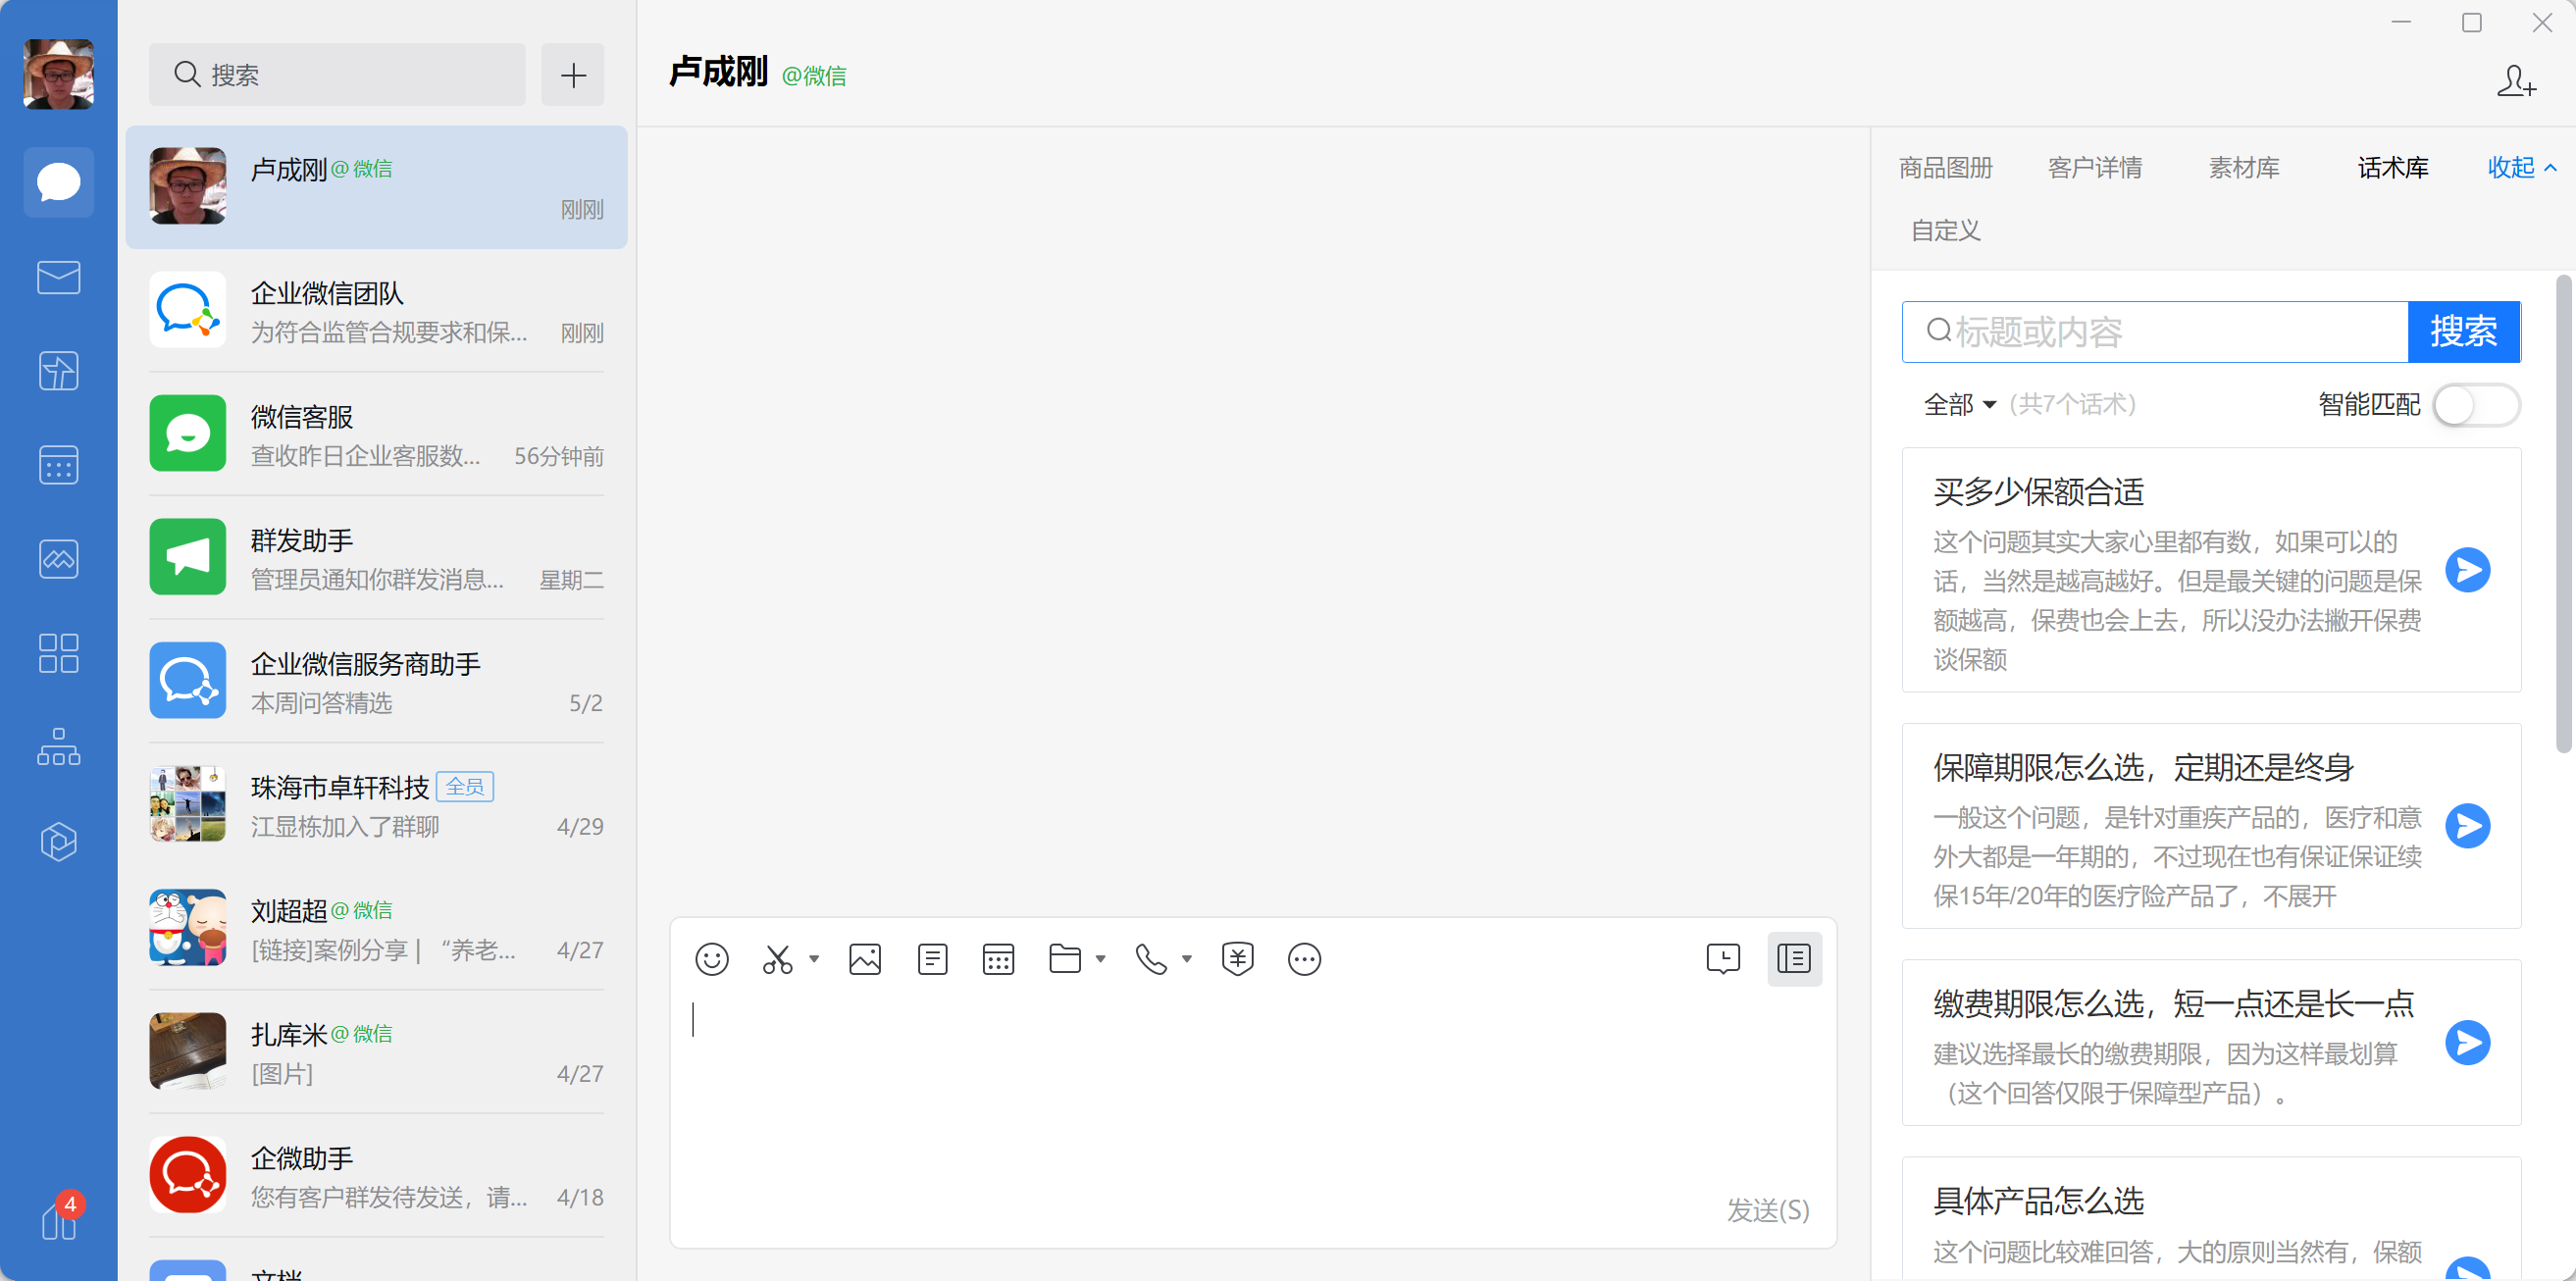Viewport: 2576px width, 1281px height.
Task: Click the right panel vertical scrollbar
Action: 2563,513
